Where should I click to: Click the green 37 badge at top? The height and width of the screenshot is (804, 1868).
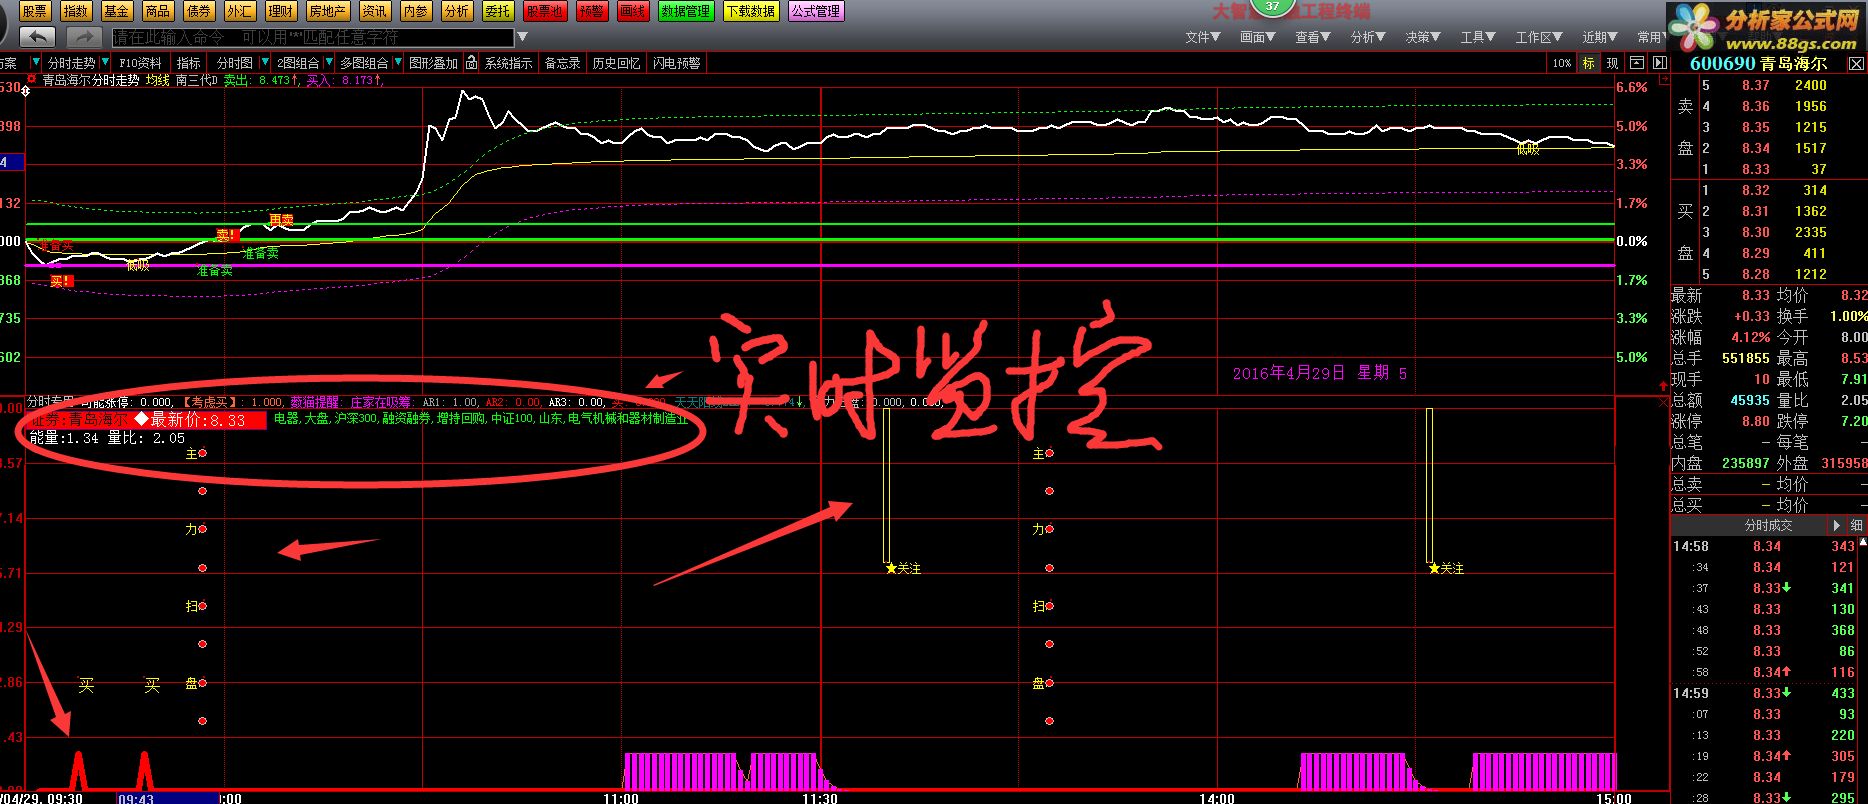(1272, 6)
